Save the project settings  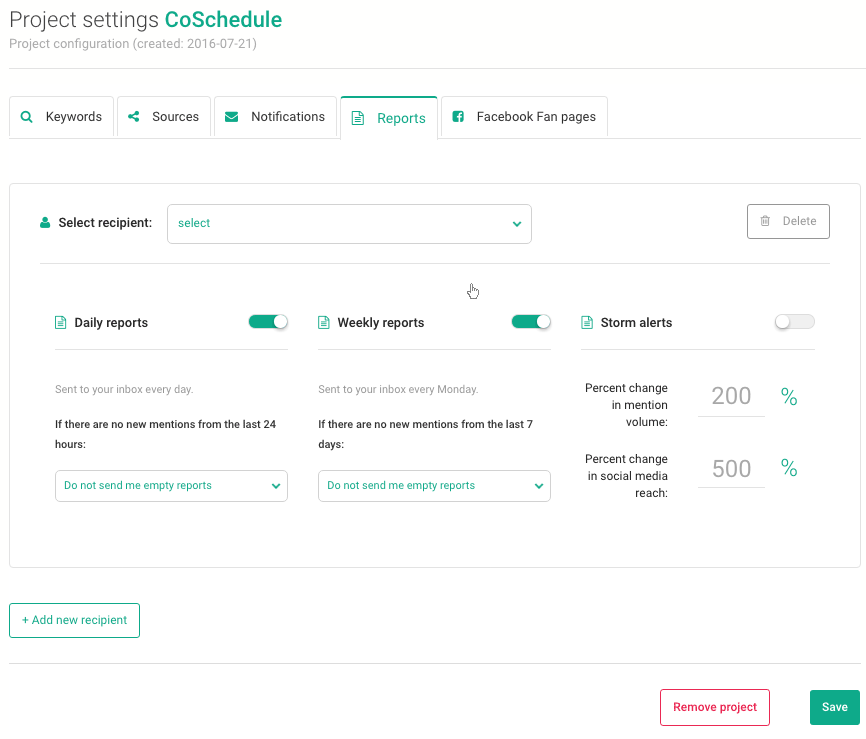pos(835,707)
